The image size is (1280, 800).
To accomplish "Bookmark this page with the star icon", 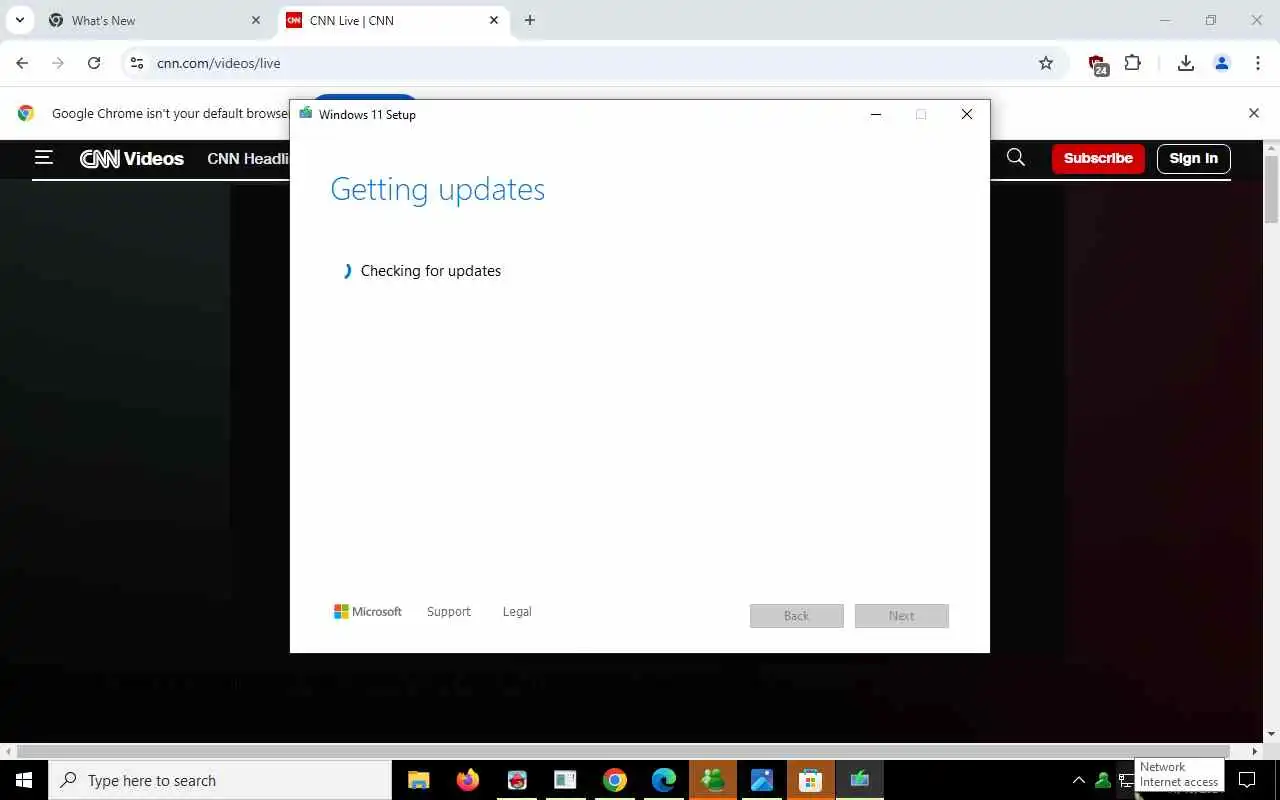I will pyautogui.click(x=1046, y=63).
